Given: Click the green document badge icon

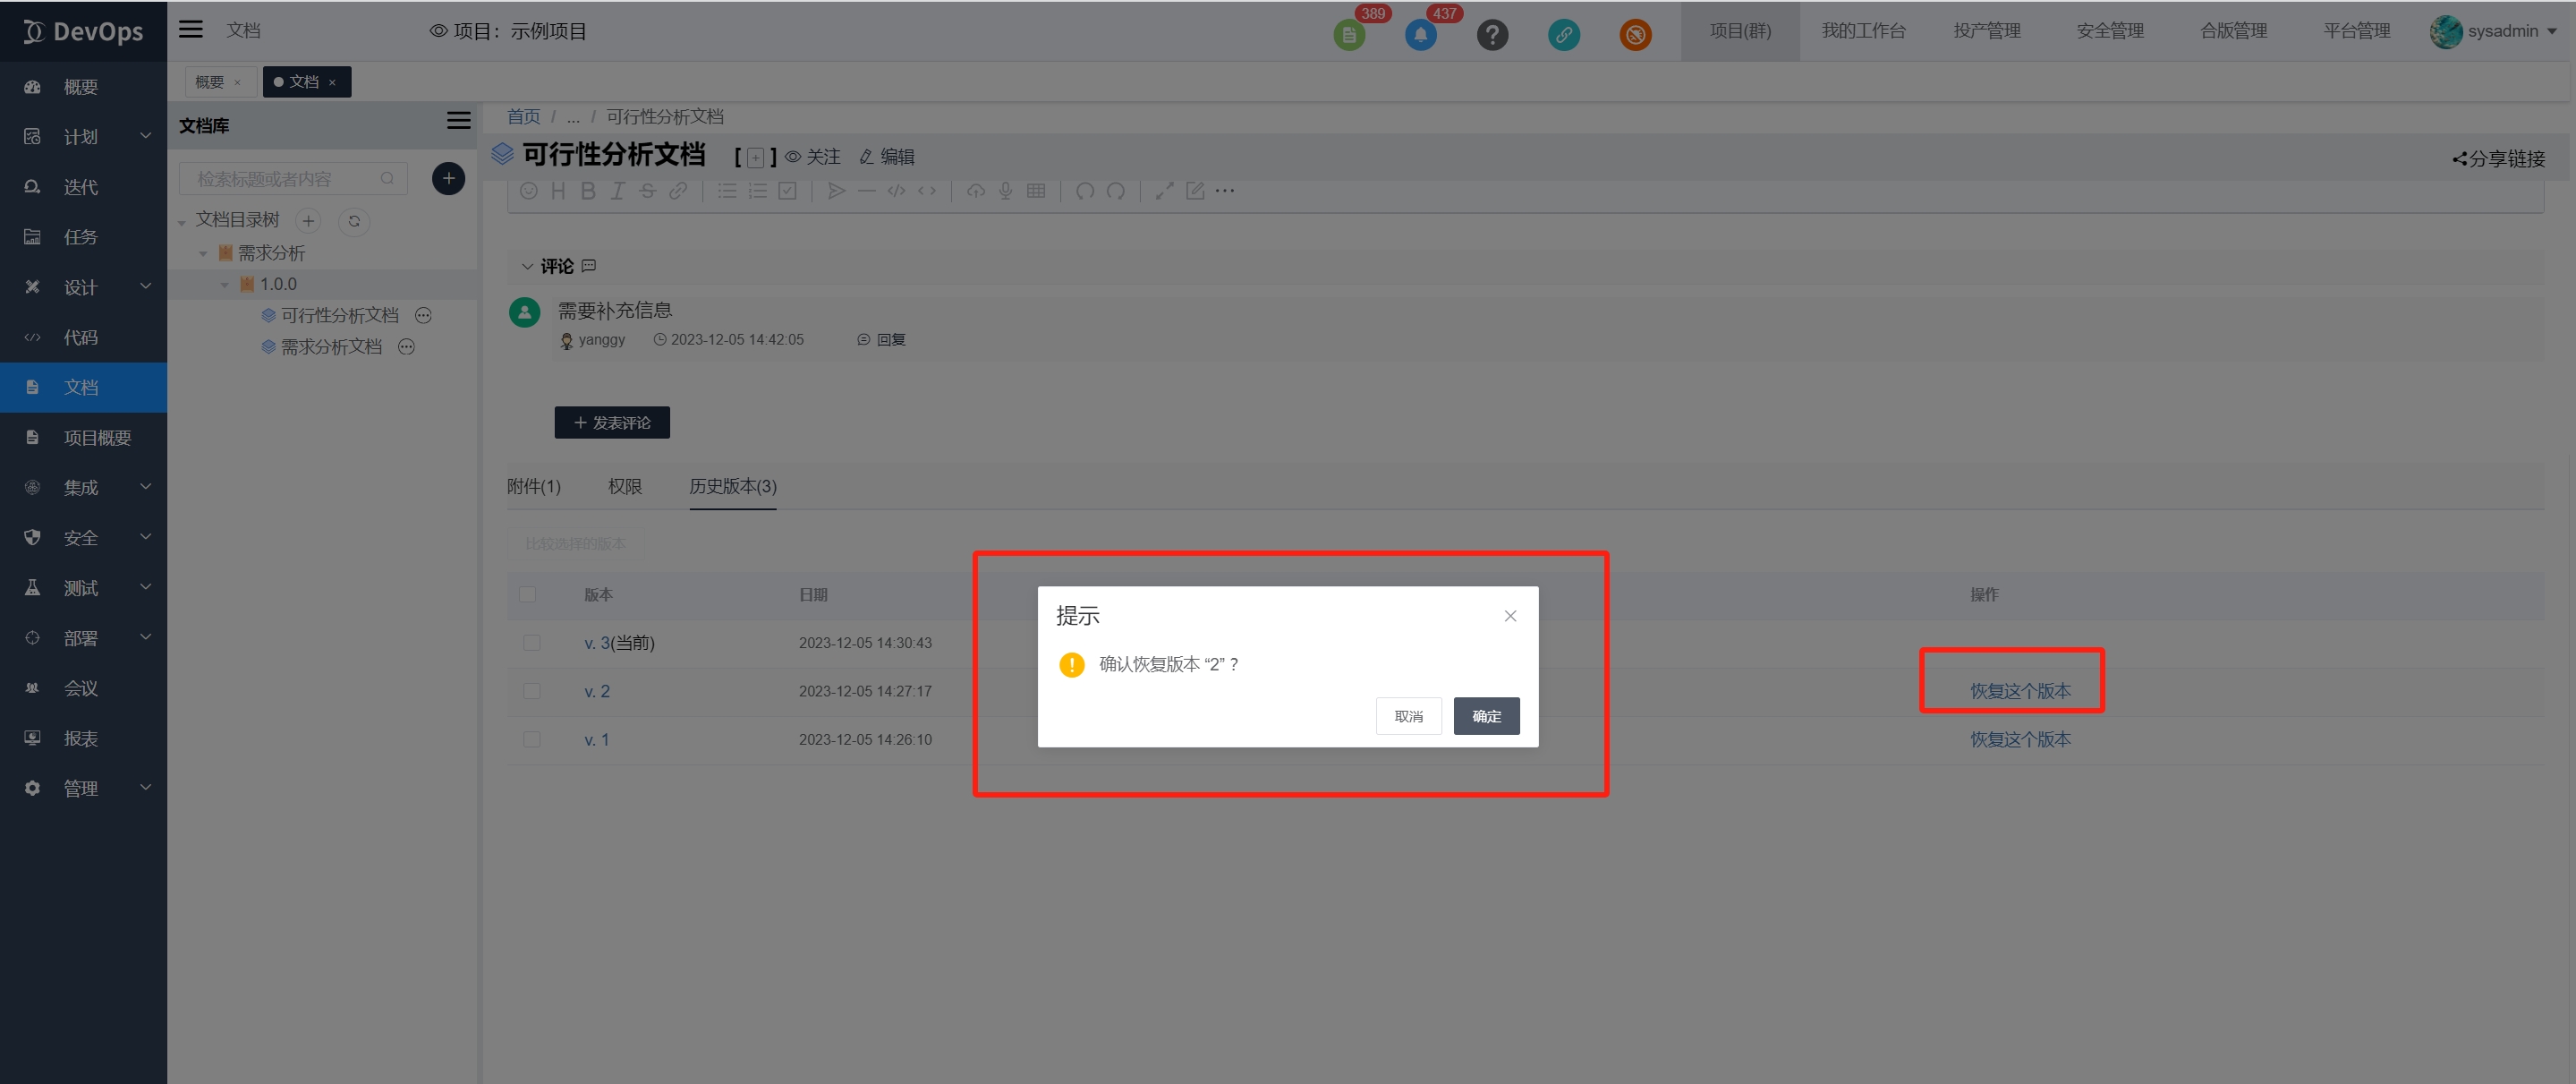Looking at the screenshot, I should click(1349, 35).
